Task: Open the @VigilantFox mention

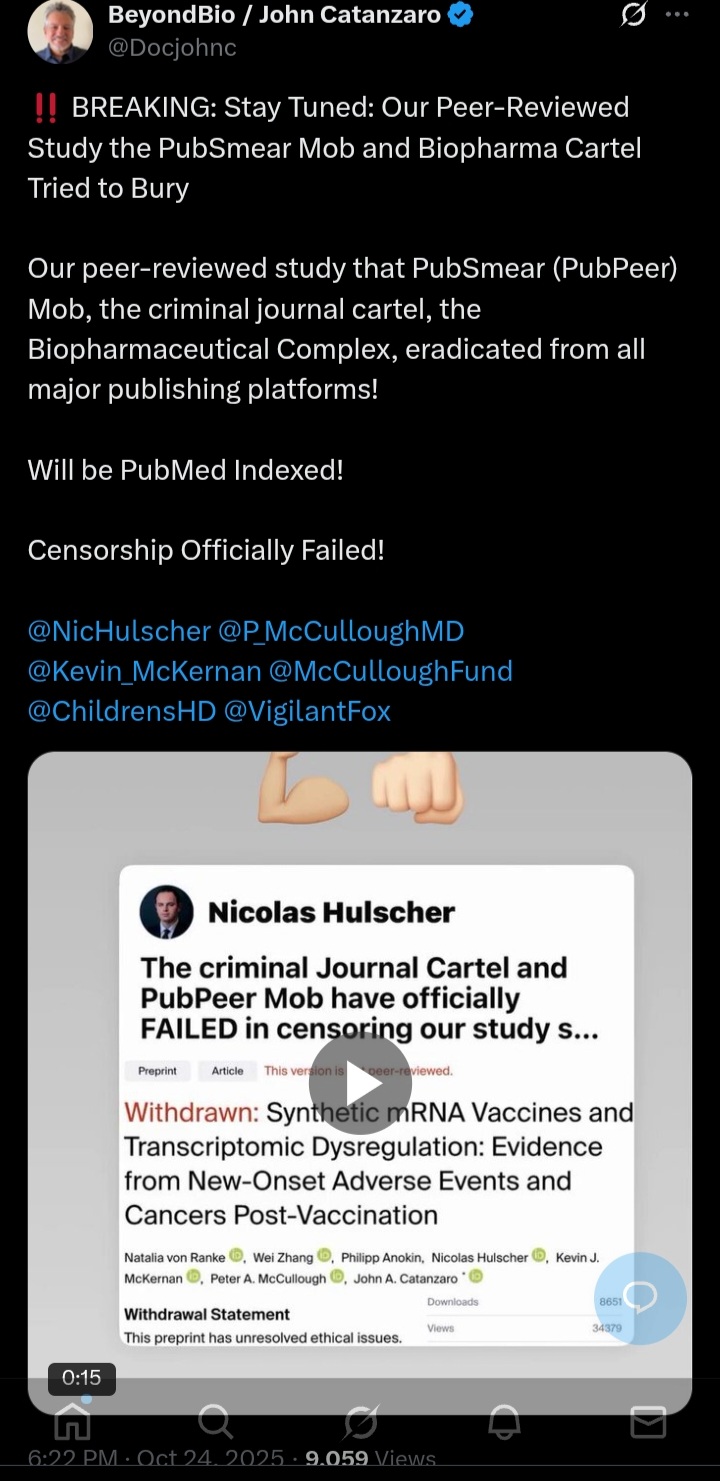Action: [307, 711]
